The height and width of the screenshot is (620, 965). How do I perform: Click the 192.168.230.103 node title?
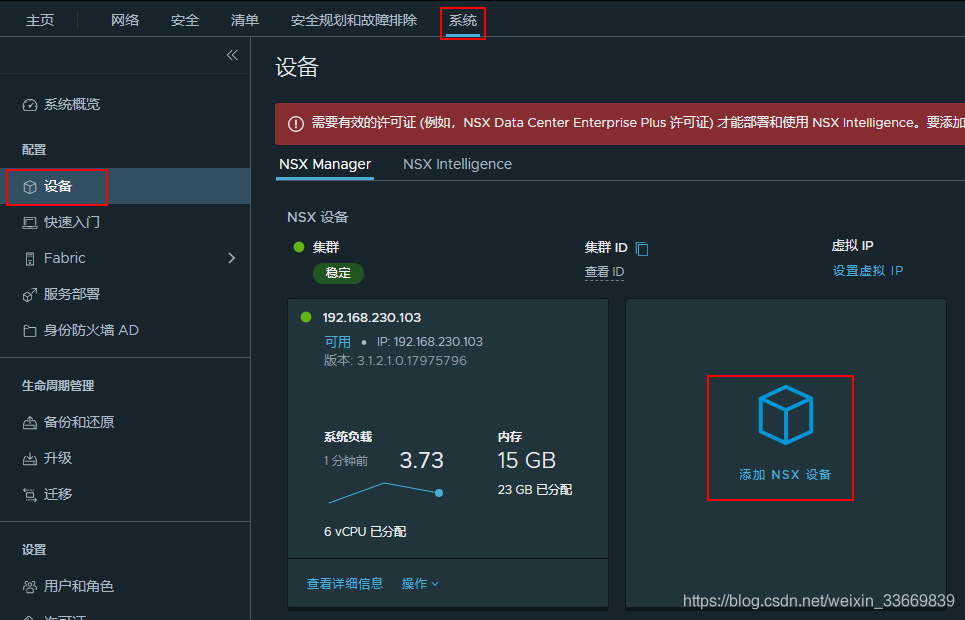click(x=372, y=318)
